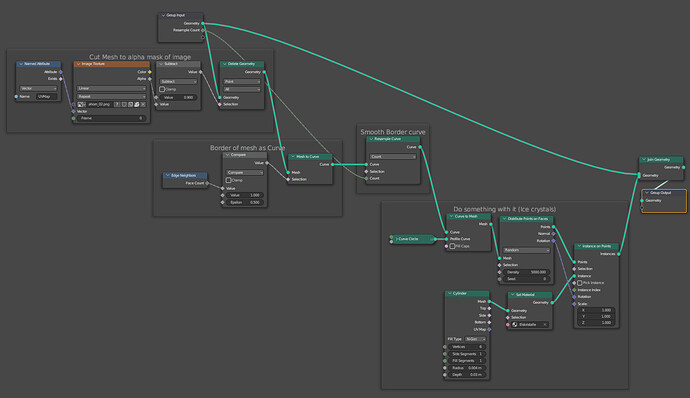Click the Exists output socket on Named Attribute
This screenshot has height=398, width=690.
coord(61,79)
